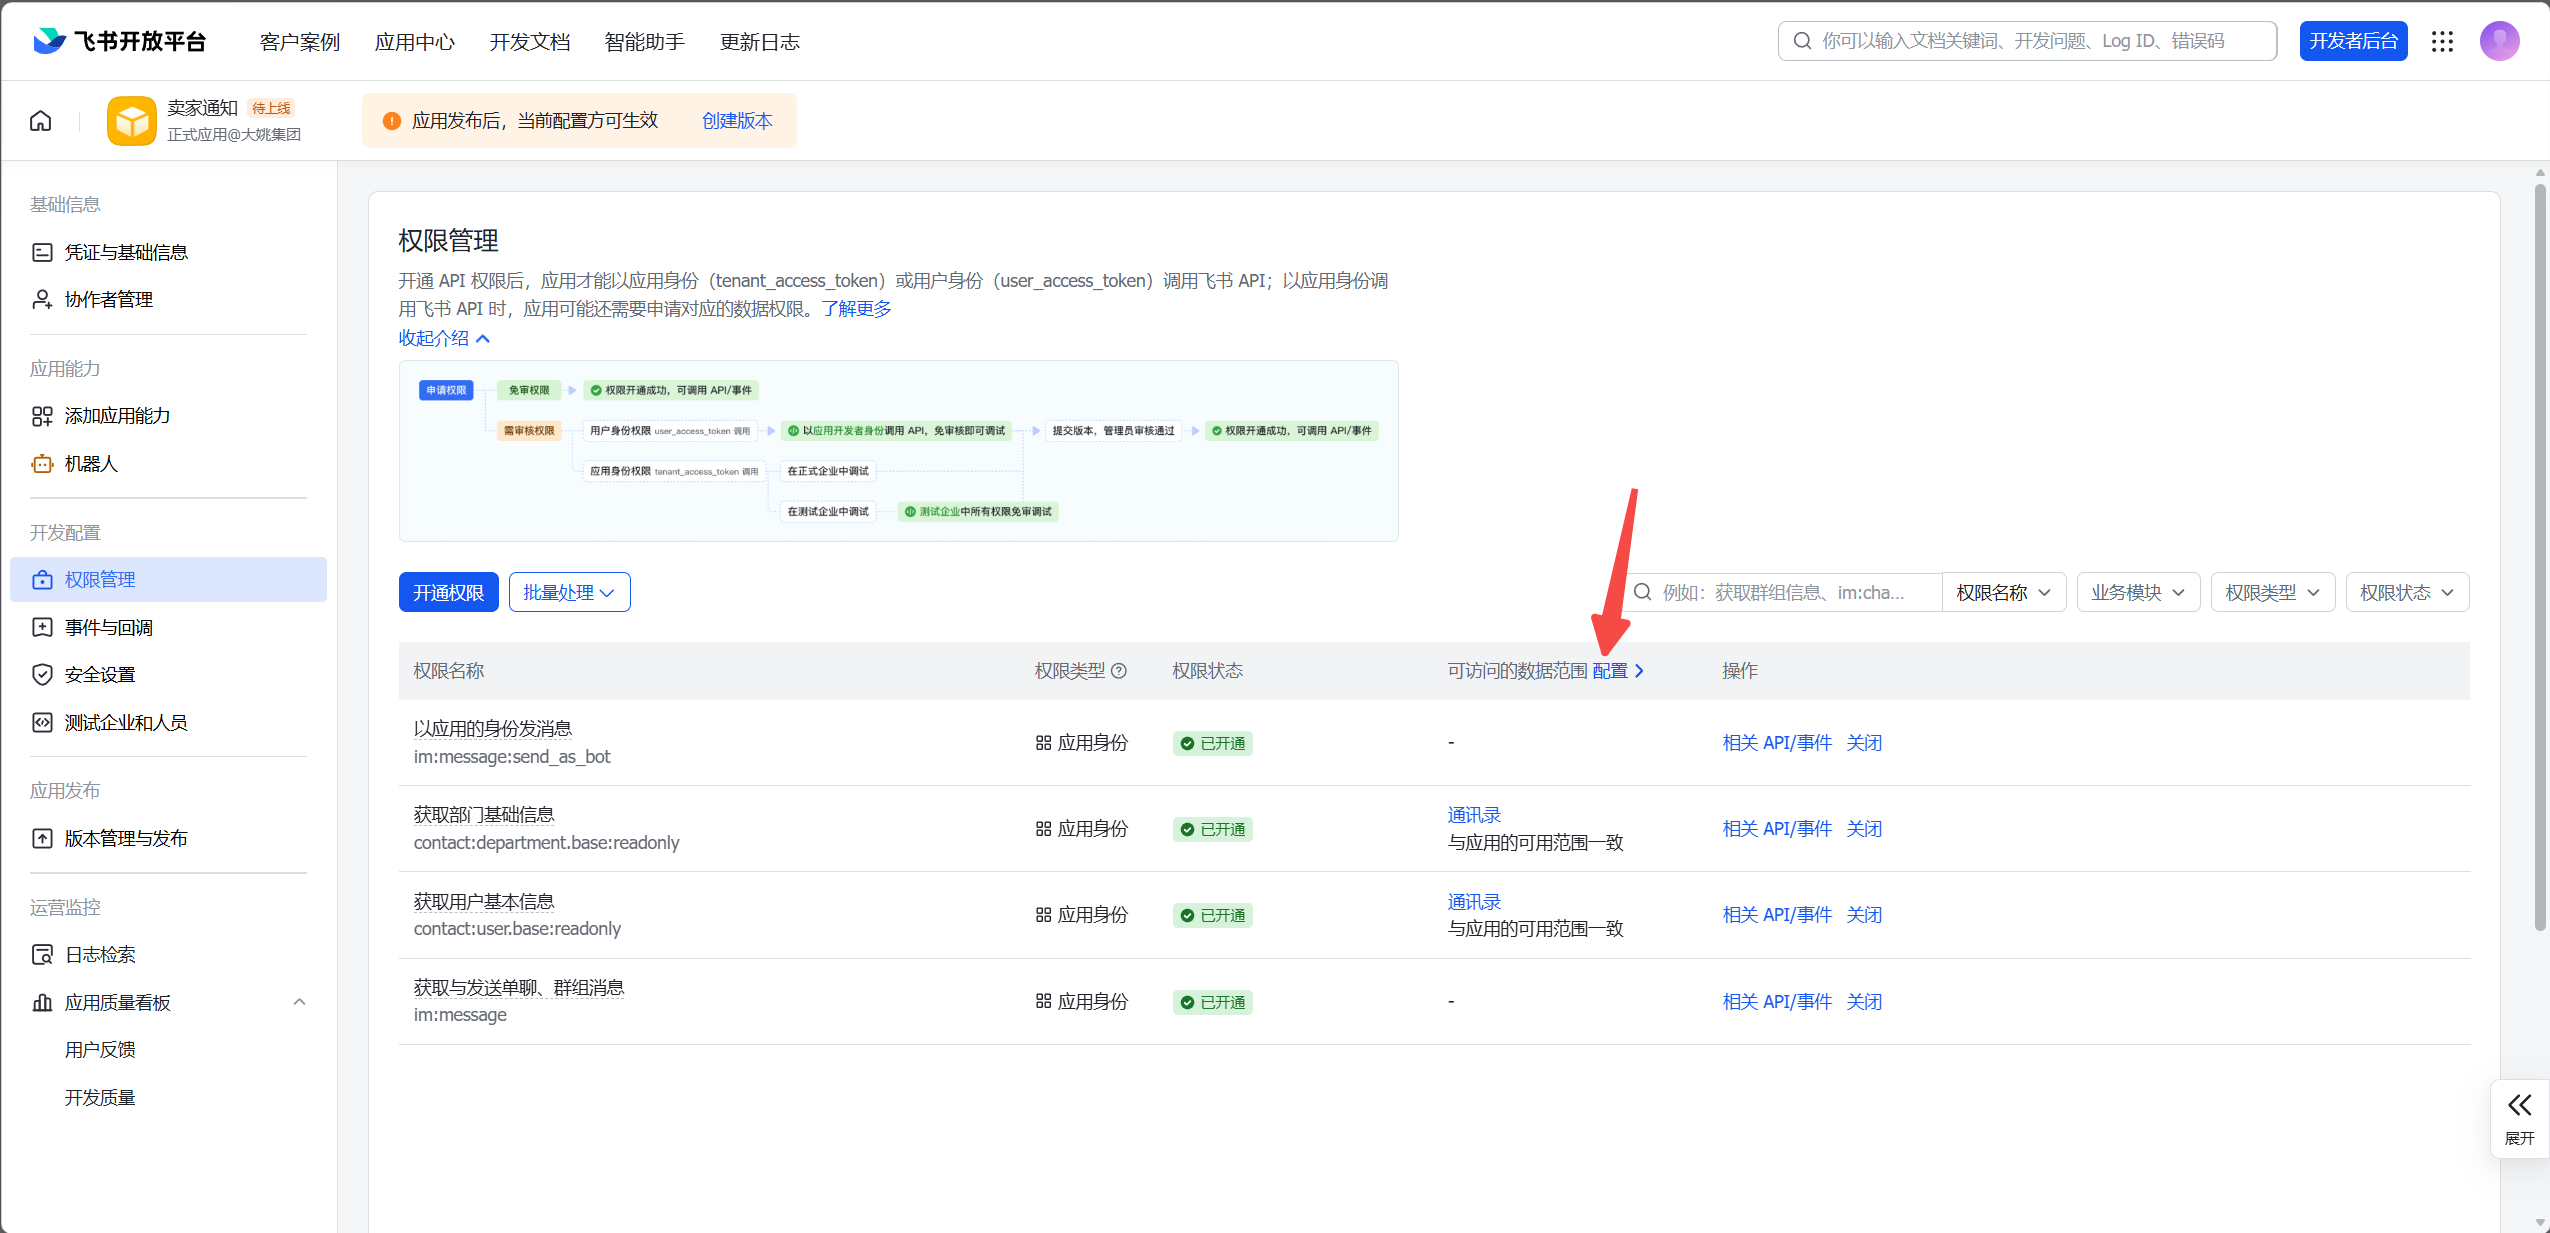
Task: Collapse the 应用质量看板 sidebar group
Action: [x=299, y=1003]
